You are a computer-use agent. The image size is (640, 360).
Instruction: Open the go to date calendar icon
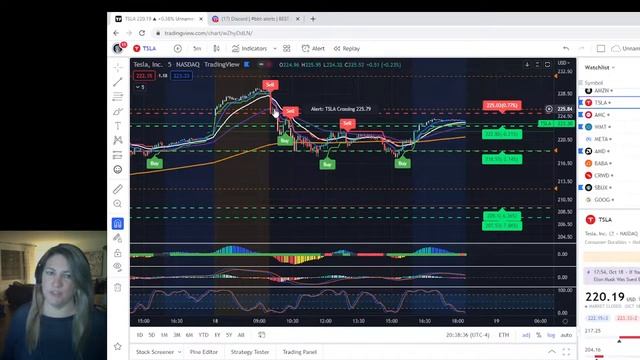coord(262,335)
